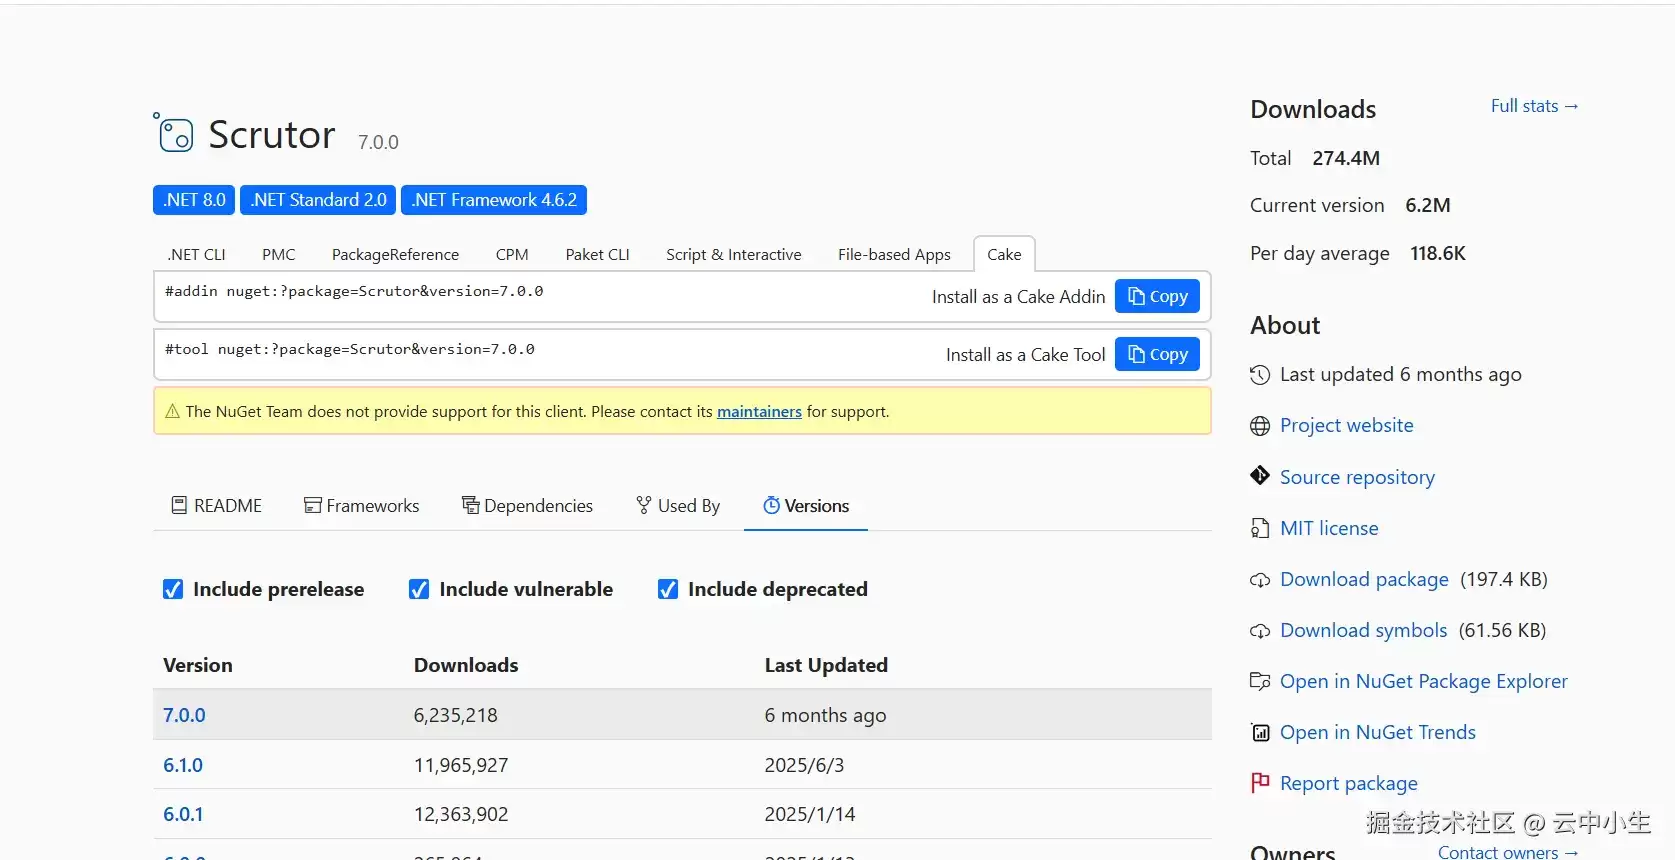The width and height of the screenshot is (1675, 860).
Task: Click the 11,965,927 downloads cell
Action: 461,765
